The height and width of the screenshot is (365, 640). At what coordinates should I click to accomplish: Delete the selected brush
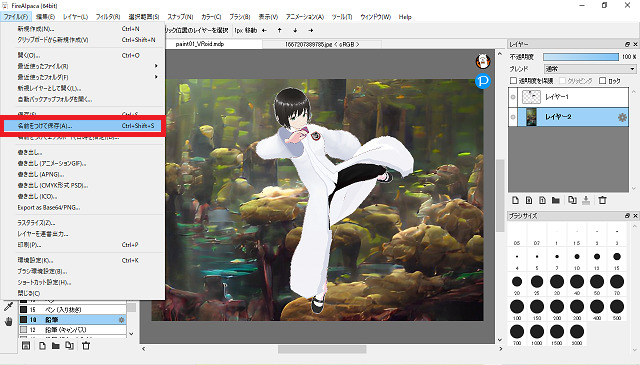(x=86, y=346)
